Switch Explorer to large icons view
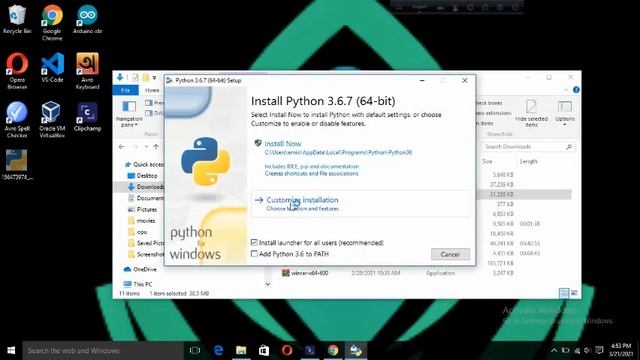 click(x=574, y=293)
